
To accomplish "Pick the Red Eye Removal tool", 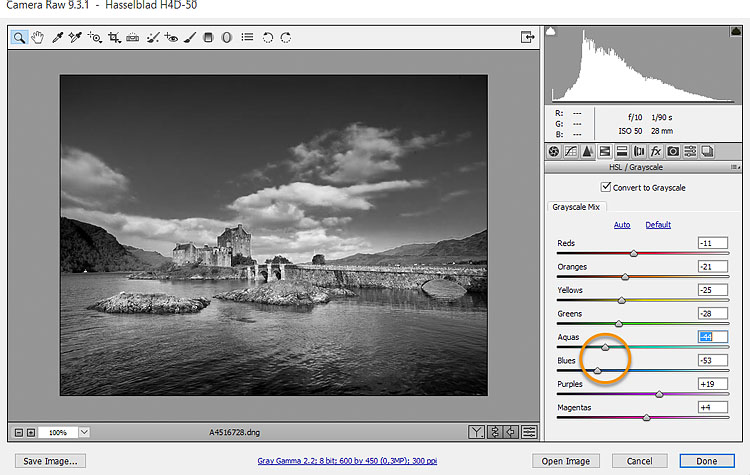I will pos(171,38).
